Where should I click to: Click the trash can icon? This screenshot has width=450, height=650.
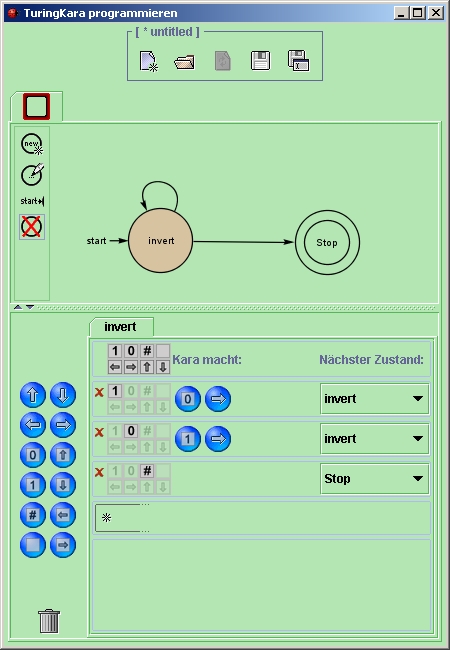click(x=49, y=621)
